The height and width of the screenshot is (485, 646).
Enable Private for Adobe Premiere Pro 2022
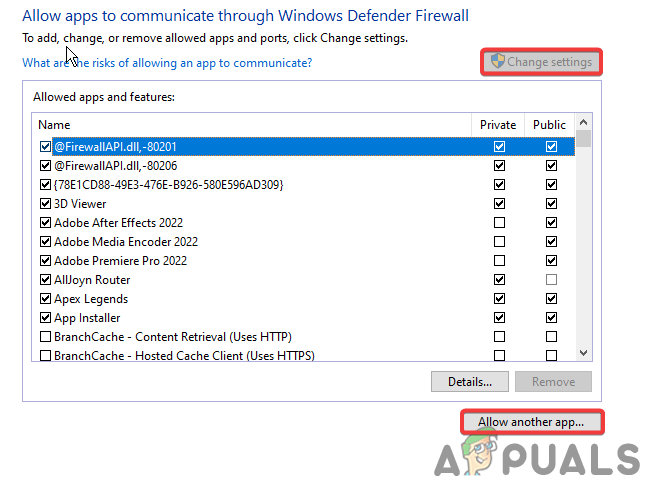pyautogui.click(x=499, y=261)
